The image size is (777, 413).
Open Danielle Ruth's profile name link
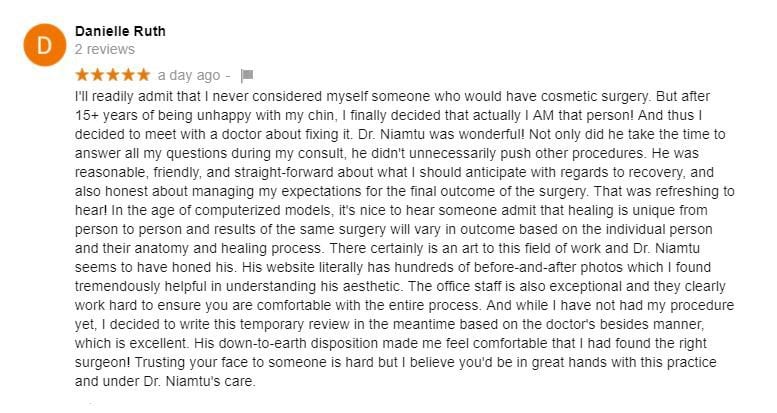[x=120, y=31]
